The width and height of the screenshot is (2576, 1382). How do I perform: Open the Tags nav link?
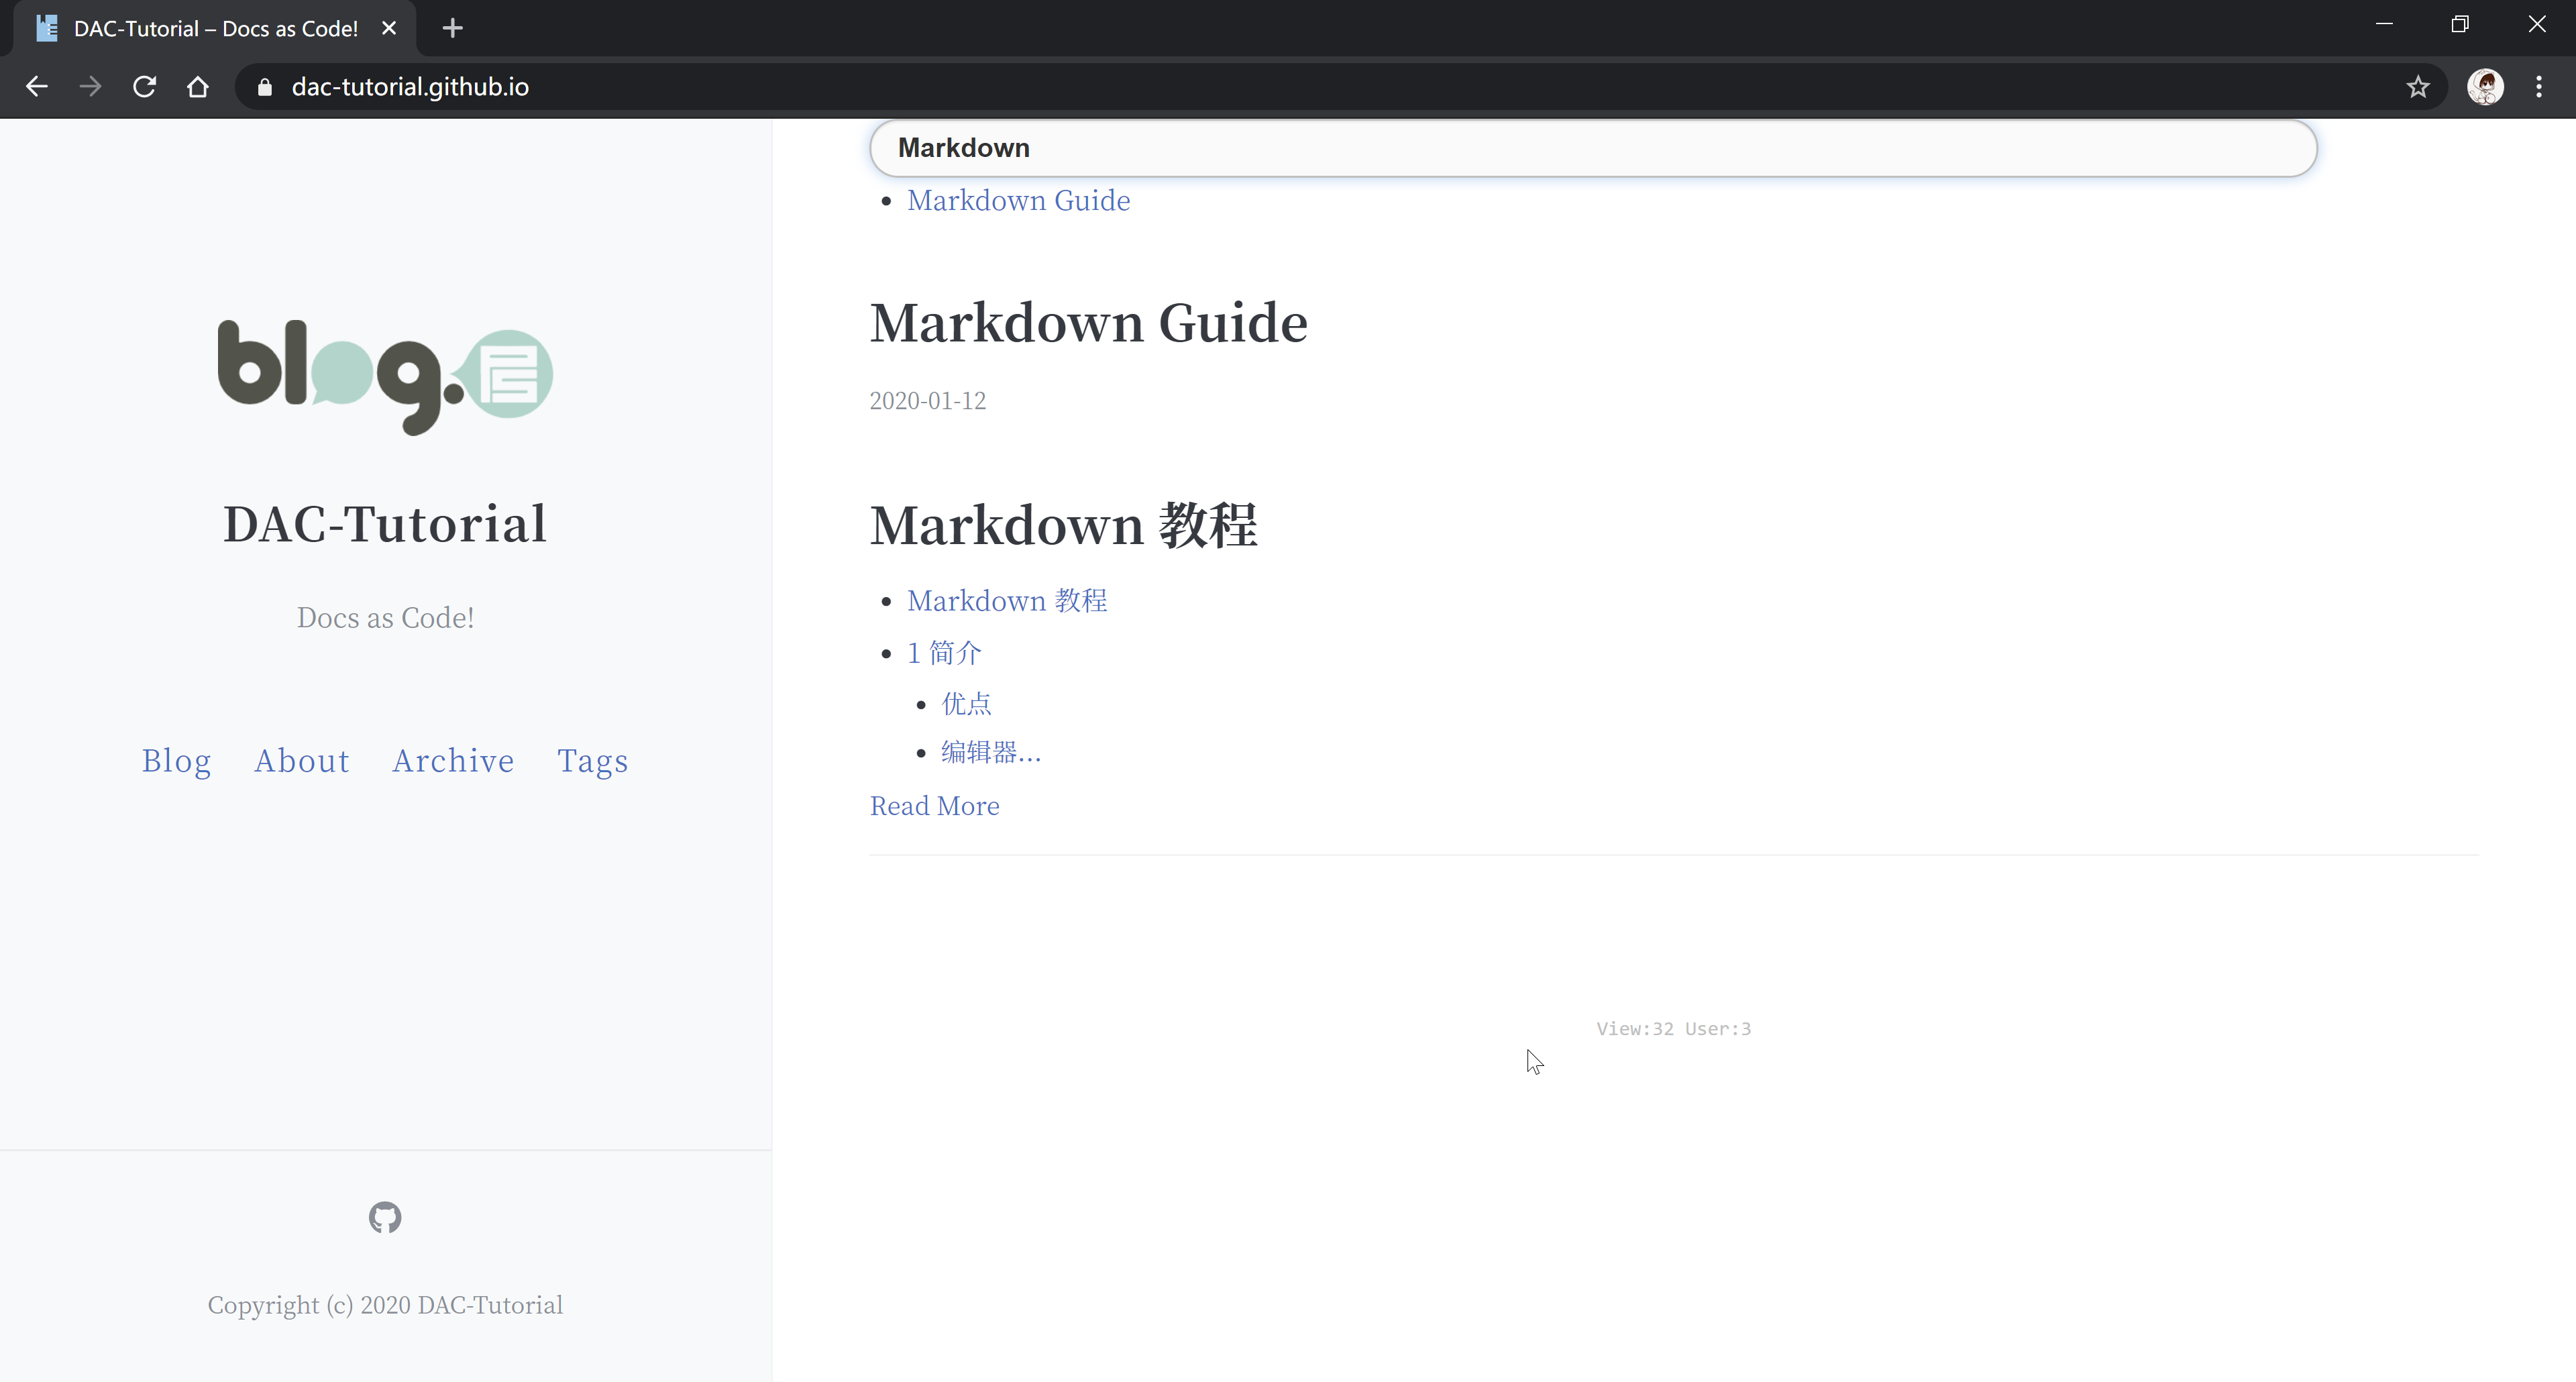(x=593, y=761)
